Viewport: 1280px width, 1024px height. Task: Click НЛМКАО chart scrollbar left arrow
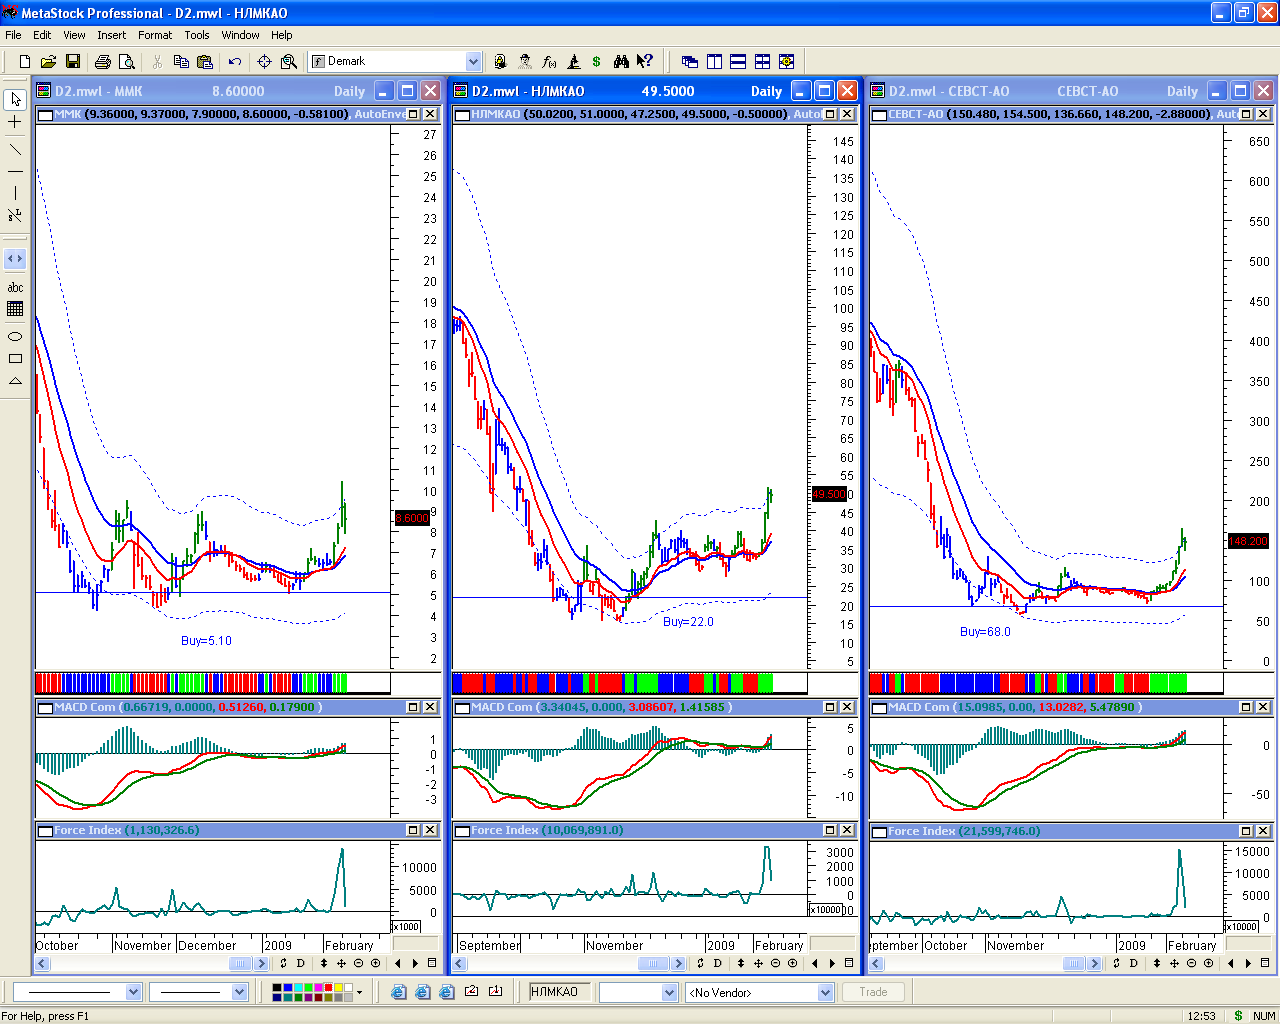(x=459, y=964)
